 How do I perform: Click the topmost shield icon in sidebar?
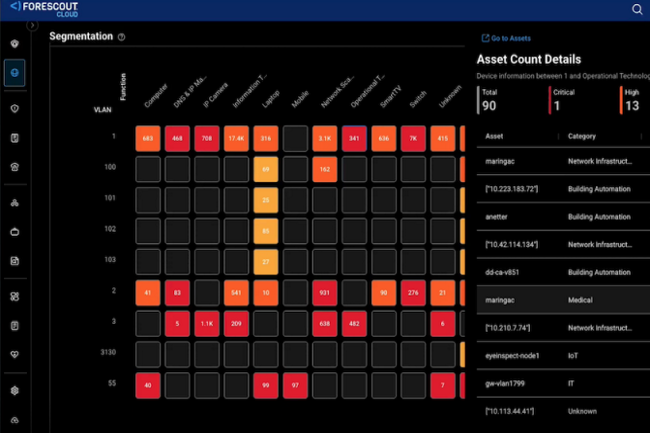pos(15,44)
